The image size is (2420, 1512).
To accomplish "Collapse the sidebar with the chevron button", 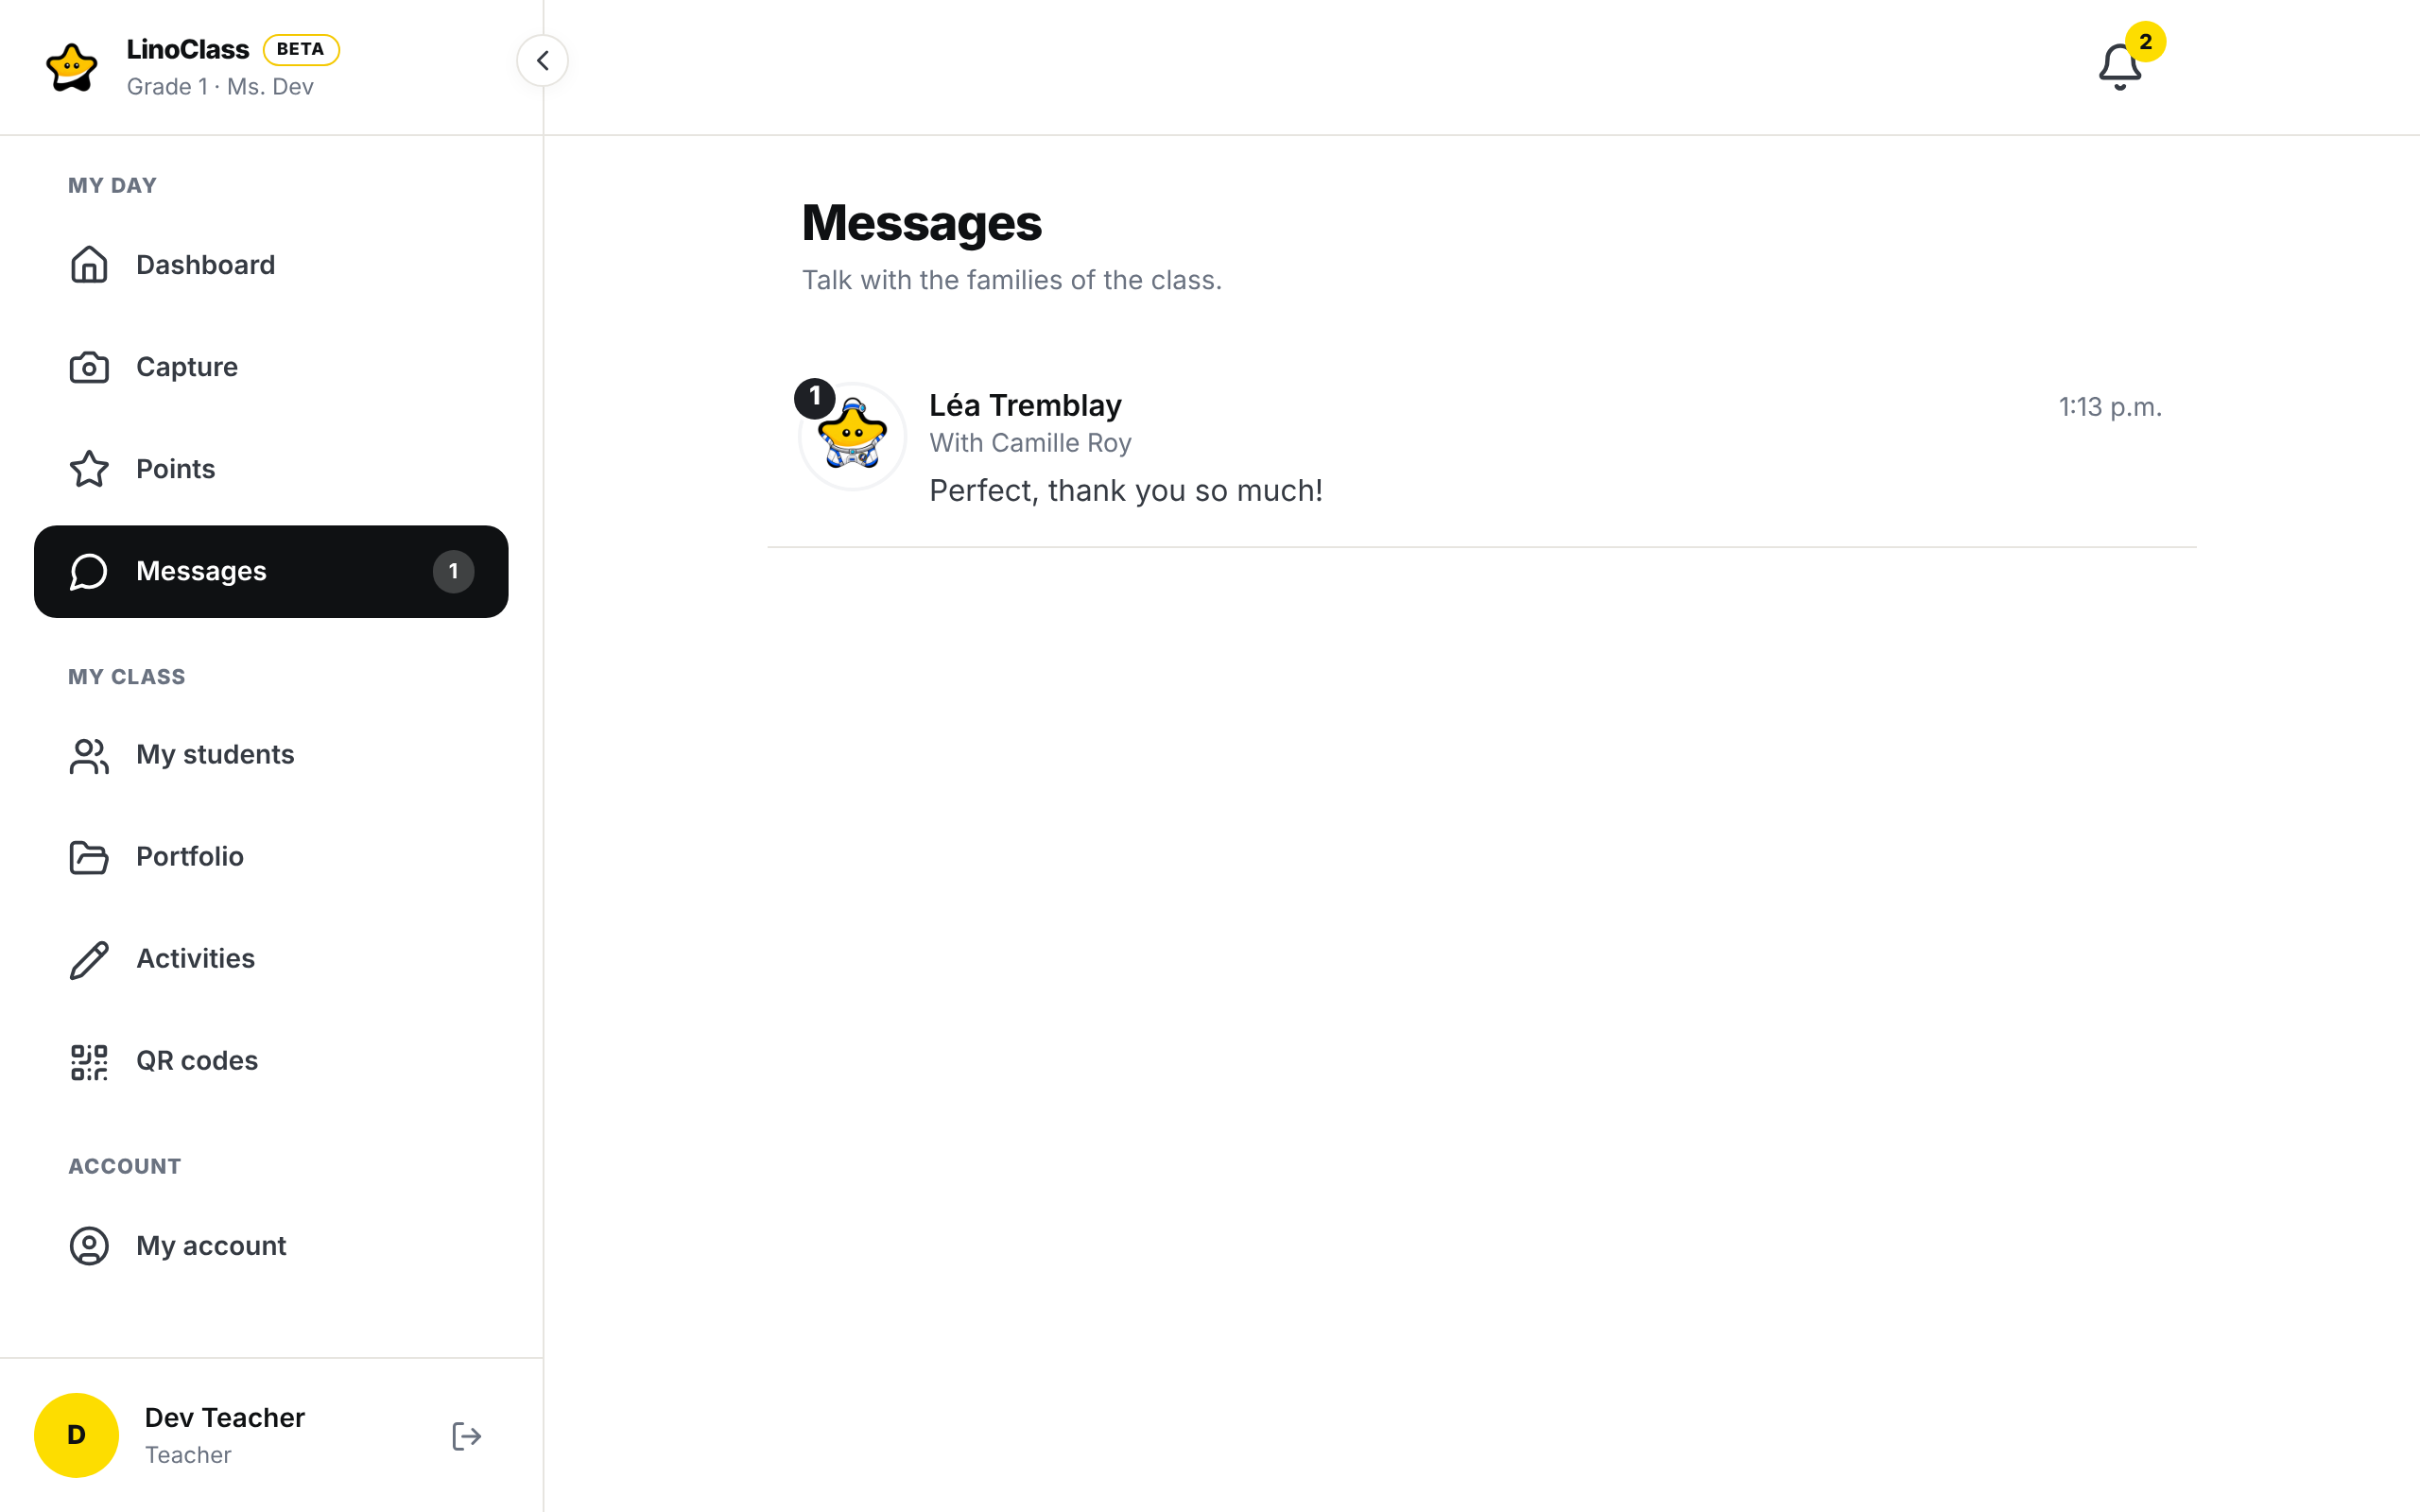I will pyautogui.click(x=542, y=61).
